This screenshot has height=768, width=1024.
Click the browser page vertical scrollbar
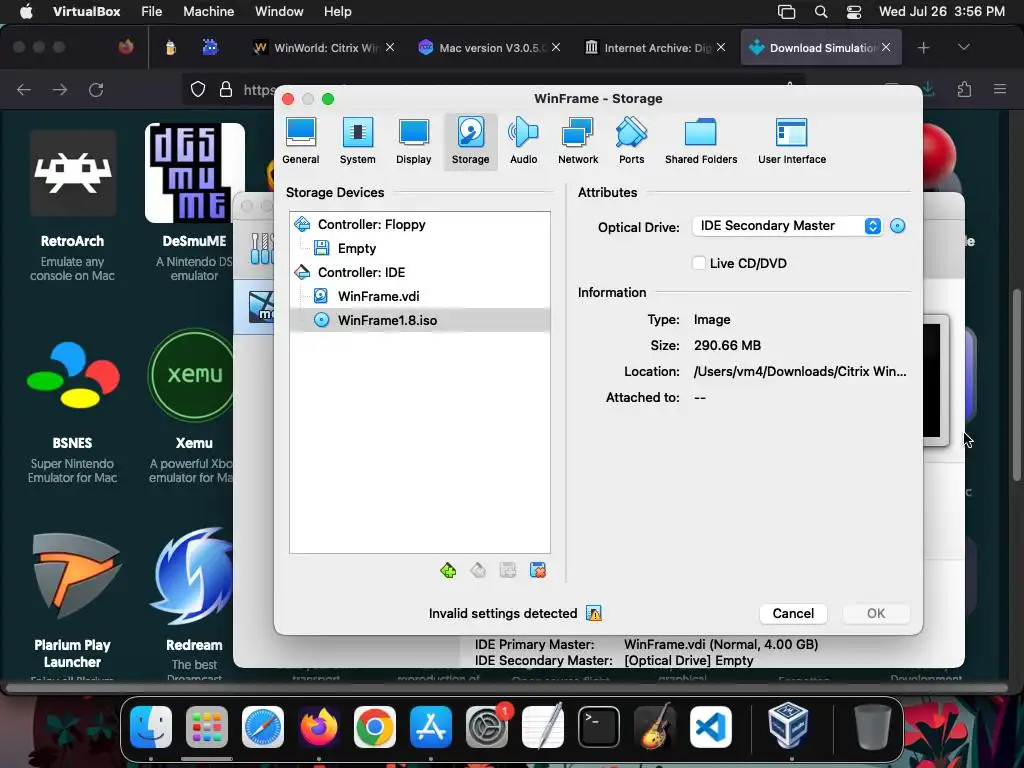point(1017,385)
